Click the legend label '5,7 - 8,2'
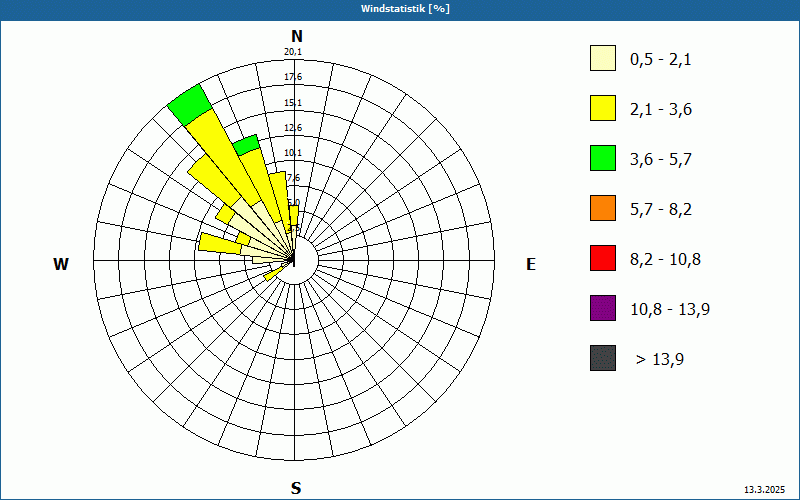 click(661, 210)
